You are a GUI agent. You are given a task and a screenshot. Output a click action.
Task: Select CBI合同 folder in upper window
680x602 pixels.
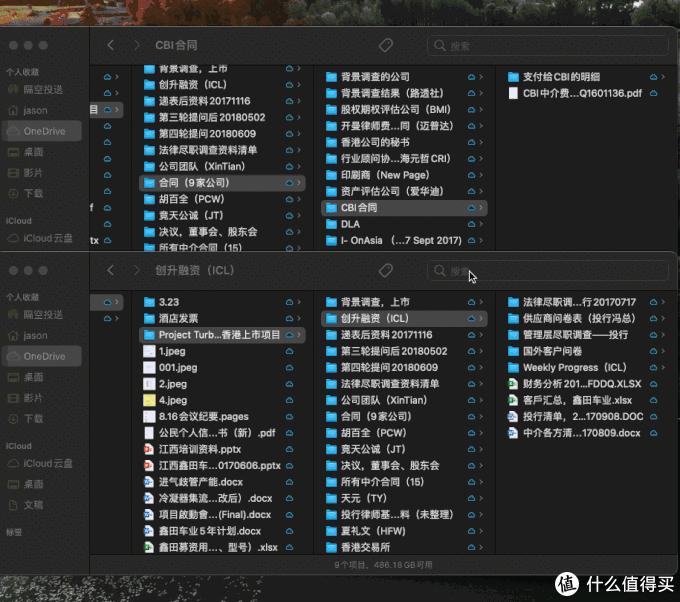(404, 208)
